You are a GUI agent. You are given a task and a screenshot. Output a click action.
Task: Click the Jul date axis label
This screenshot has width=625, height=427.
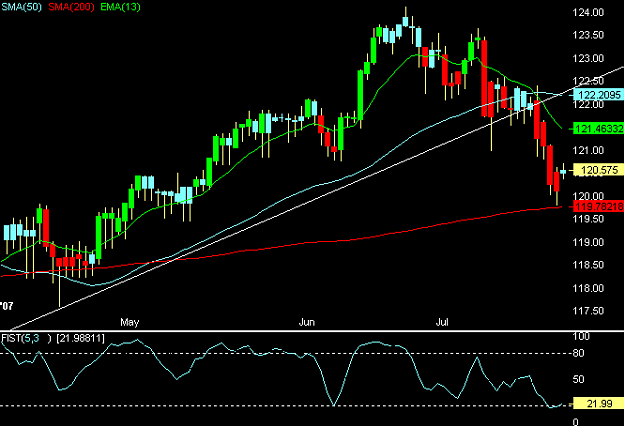tap(442, 322)
